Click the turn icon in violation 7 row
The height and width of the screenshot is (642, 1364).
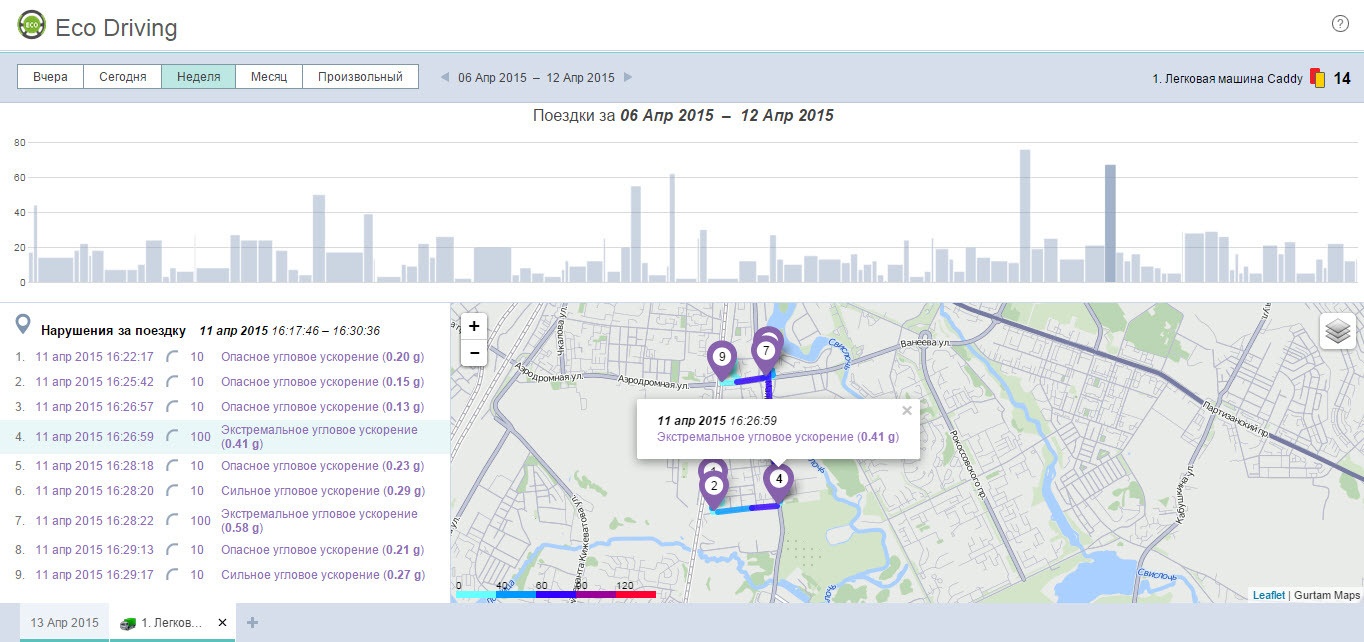[172, 520]
